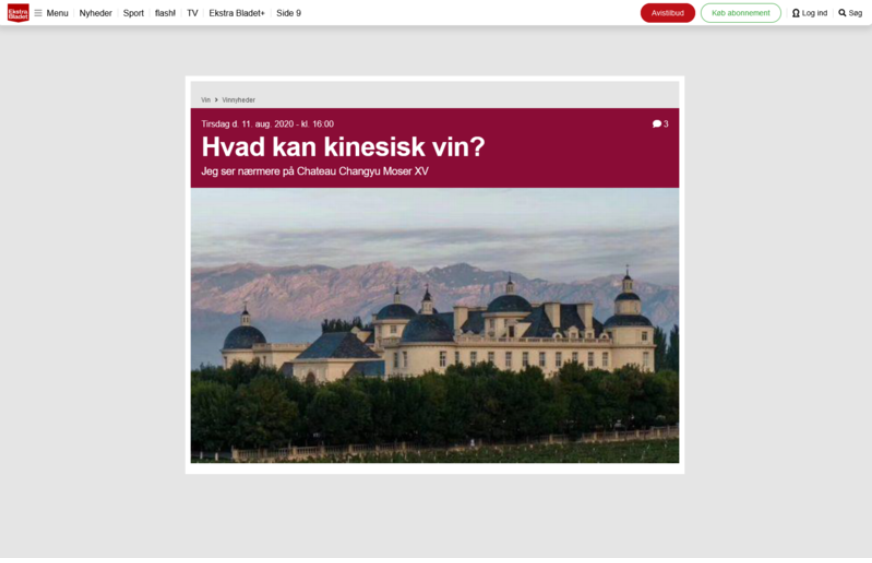Click the Søg magnifier icon
Image resolution: width=872 pixels, height=563 pixels.
(842, 13)
